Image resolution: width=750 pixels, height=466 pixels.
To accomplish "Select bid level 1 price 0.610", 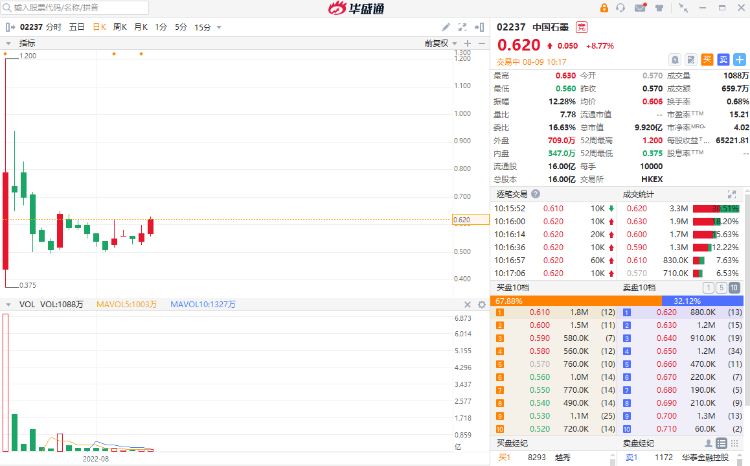I will [x=540, y=312].
